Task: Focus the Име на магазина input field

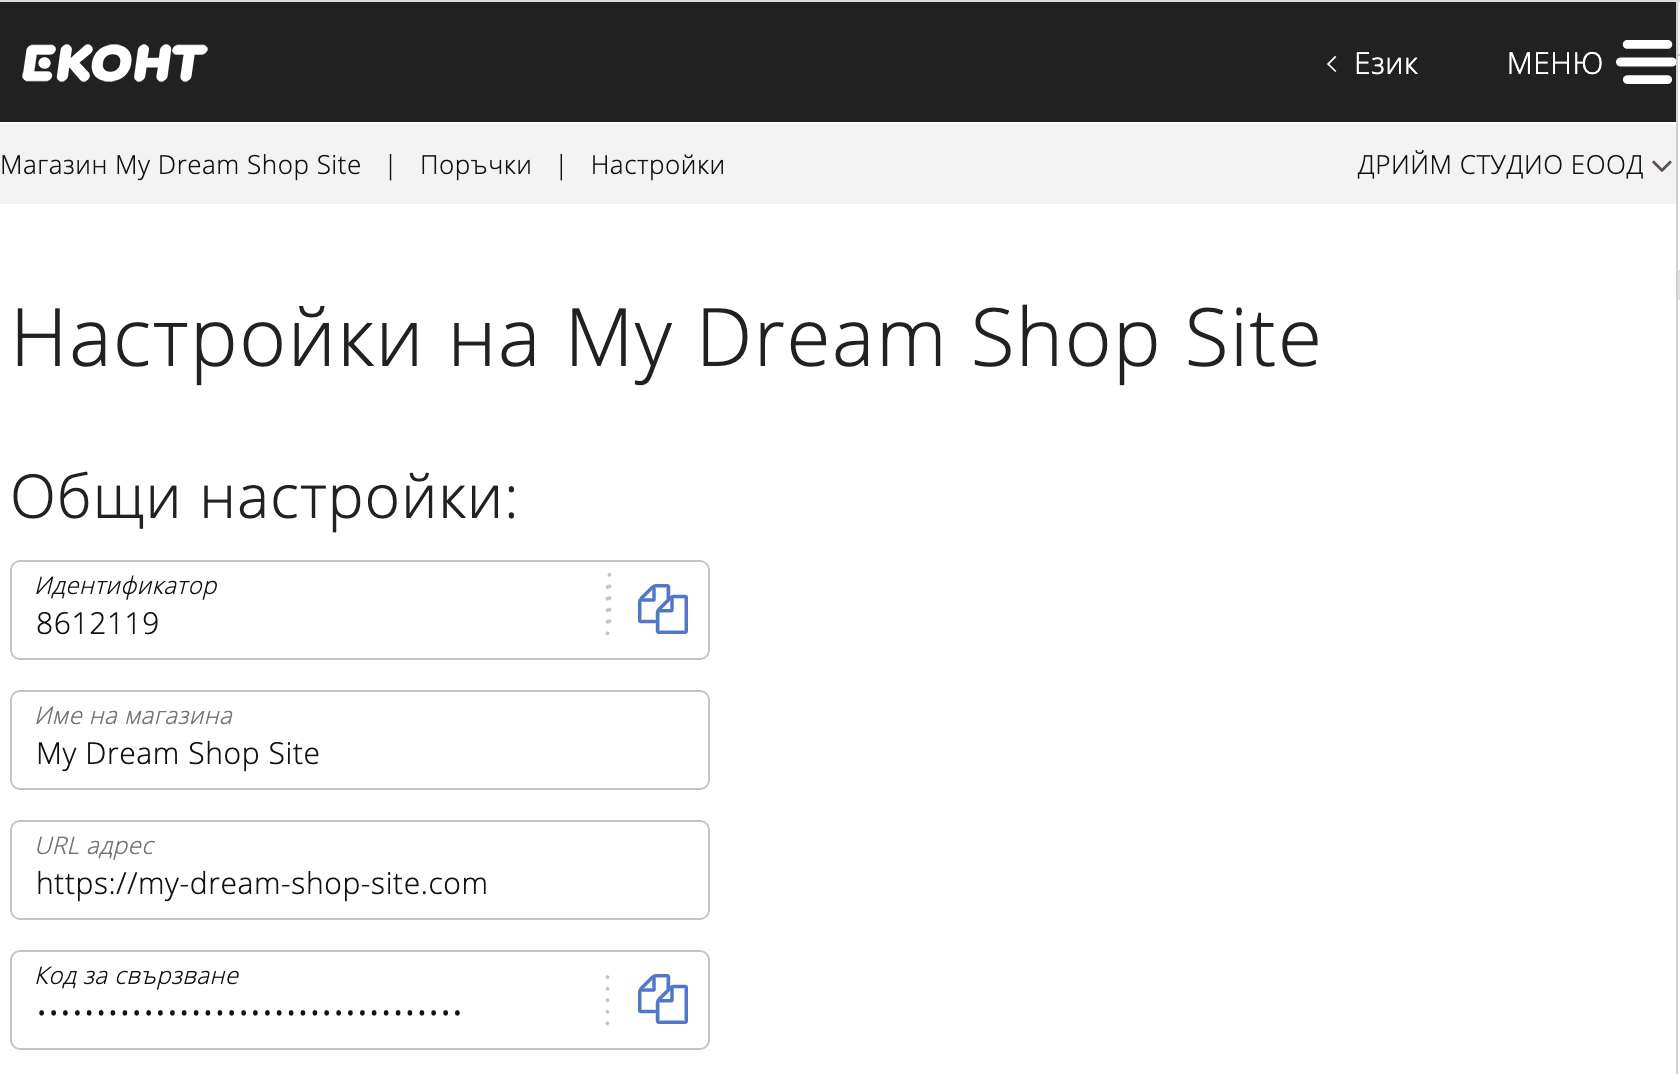Action: (x=360, y=752)
